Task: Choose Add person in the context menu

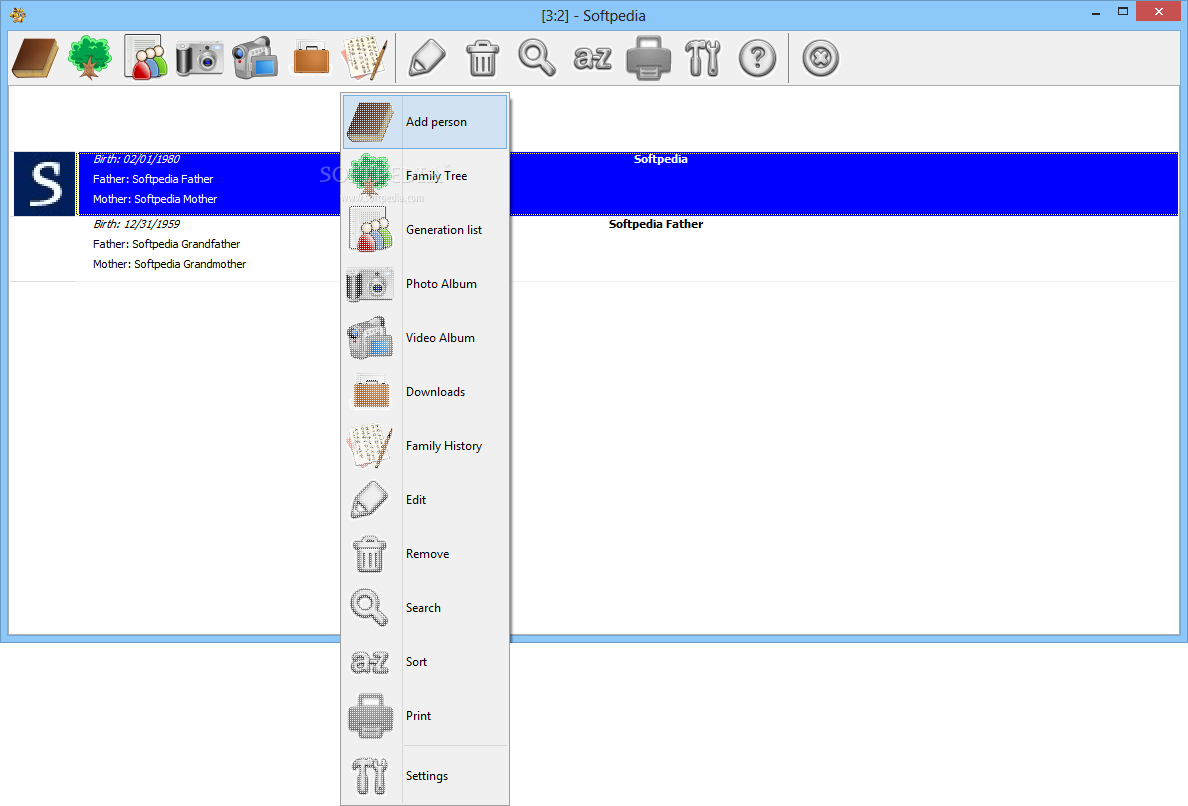Action: [425, 122]
